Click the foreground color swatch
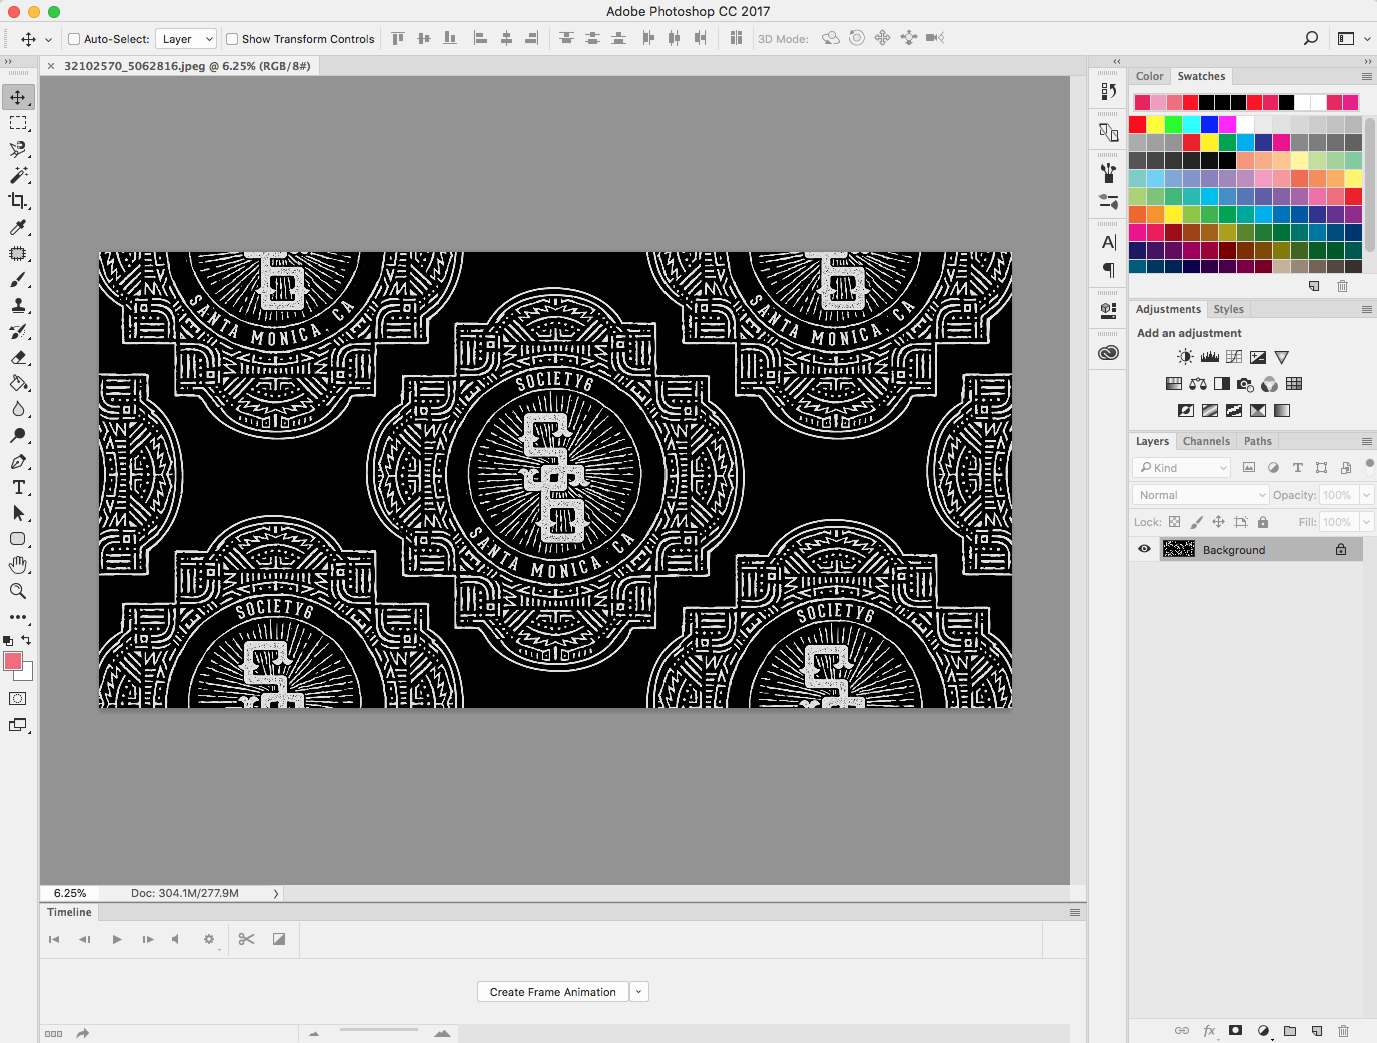Viewport: 1377px width, 1043px height. [13, 661]
